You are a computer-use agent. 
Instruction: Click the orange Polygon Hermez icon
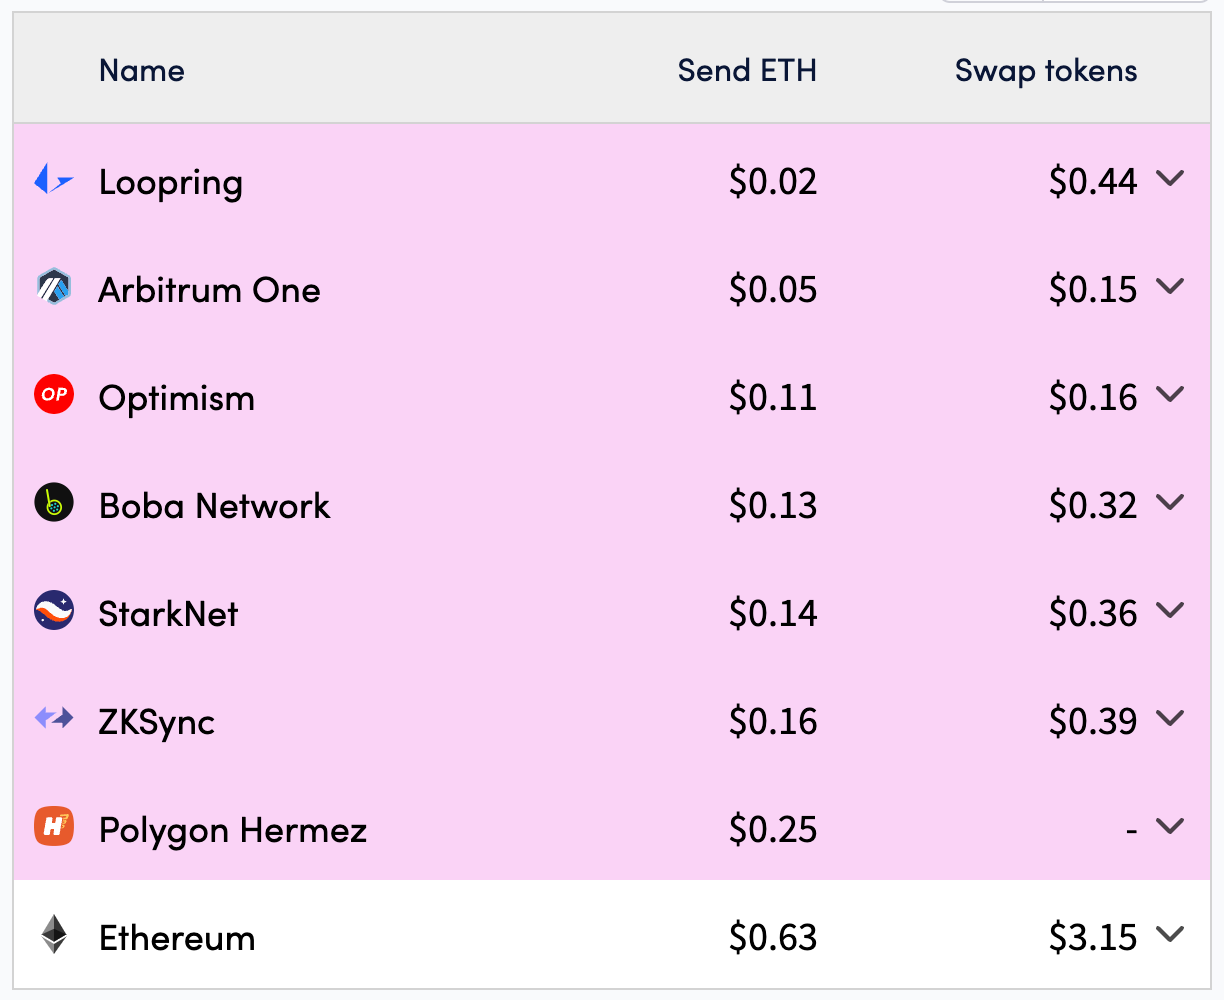click(x=54, y=826)
